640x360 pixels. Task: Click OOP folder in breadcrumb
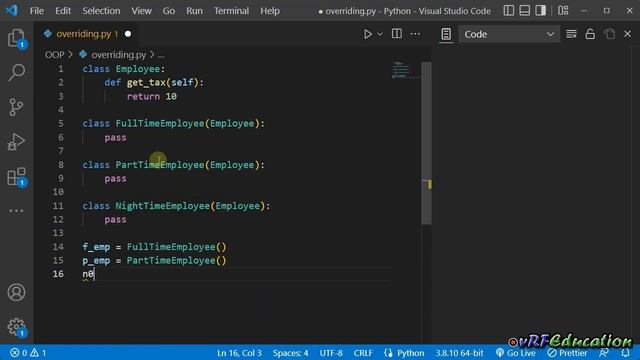tap(54, 54)
